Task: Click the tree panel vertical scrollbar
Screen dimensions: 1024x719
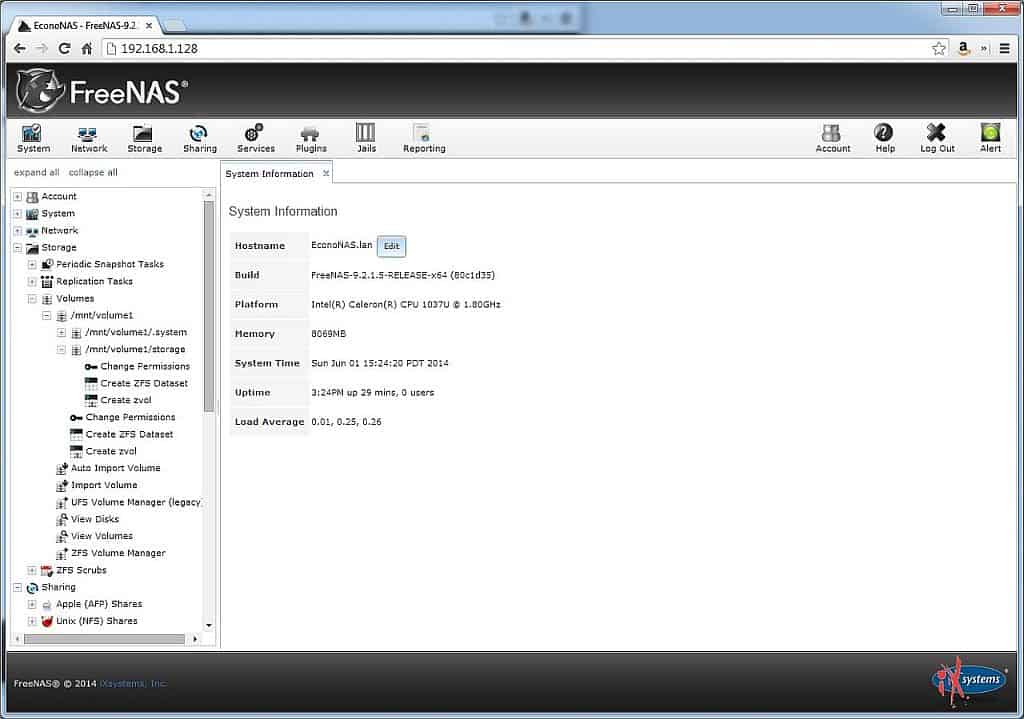Action: pos(209,306)
